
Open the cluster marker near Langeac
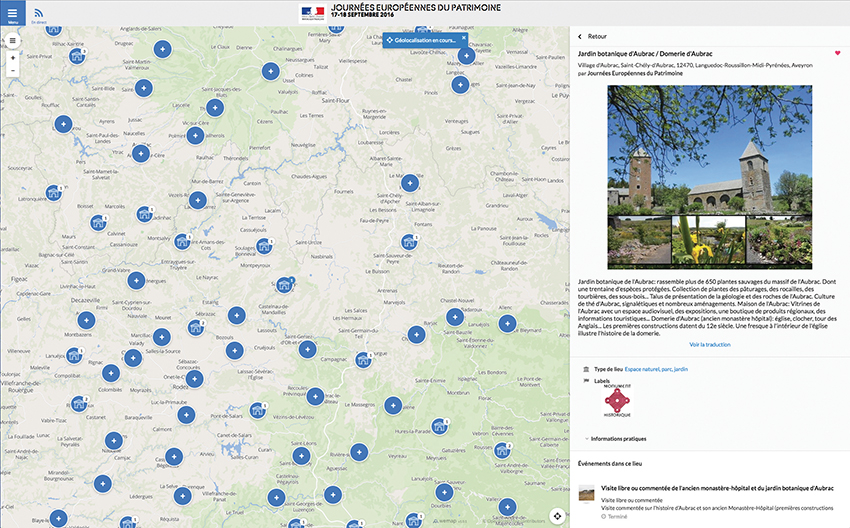point(460,85)
